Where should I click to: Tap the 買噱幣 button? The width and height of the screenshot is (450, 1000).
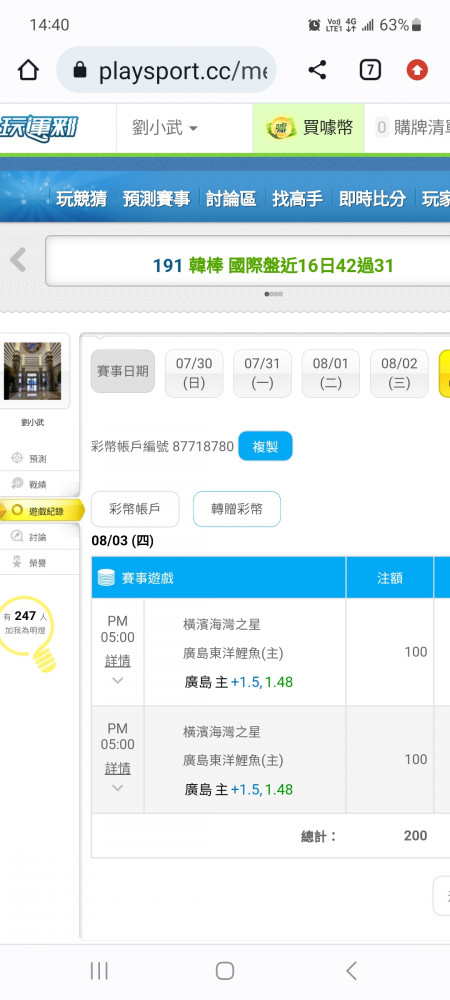click(308, 128)
